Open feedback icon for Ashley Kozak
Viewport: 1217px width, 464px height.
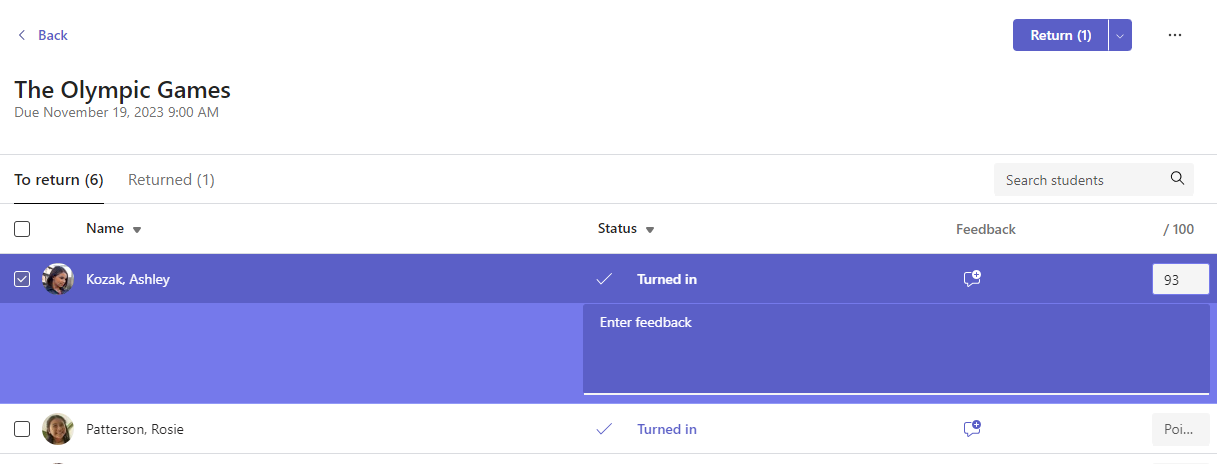(x=971, y=279)
